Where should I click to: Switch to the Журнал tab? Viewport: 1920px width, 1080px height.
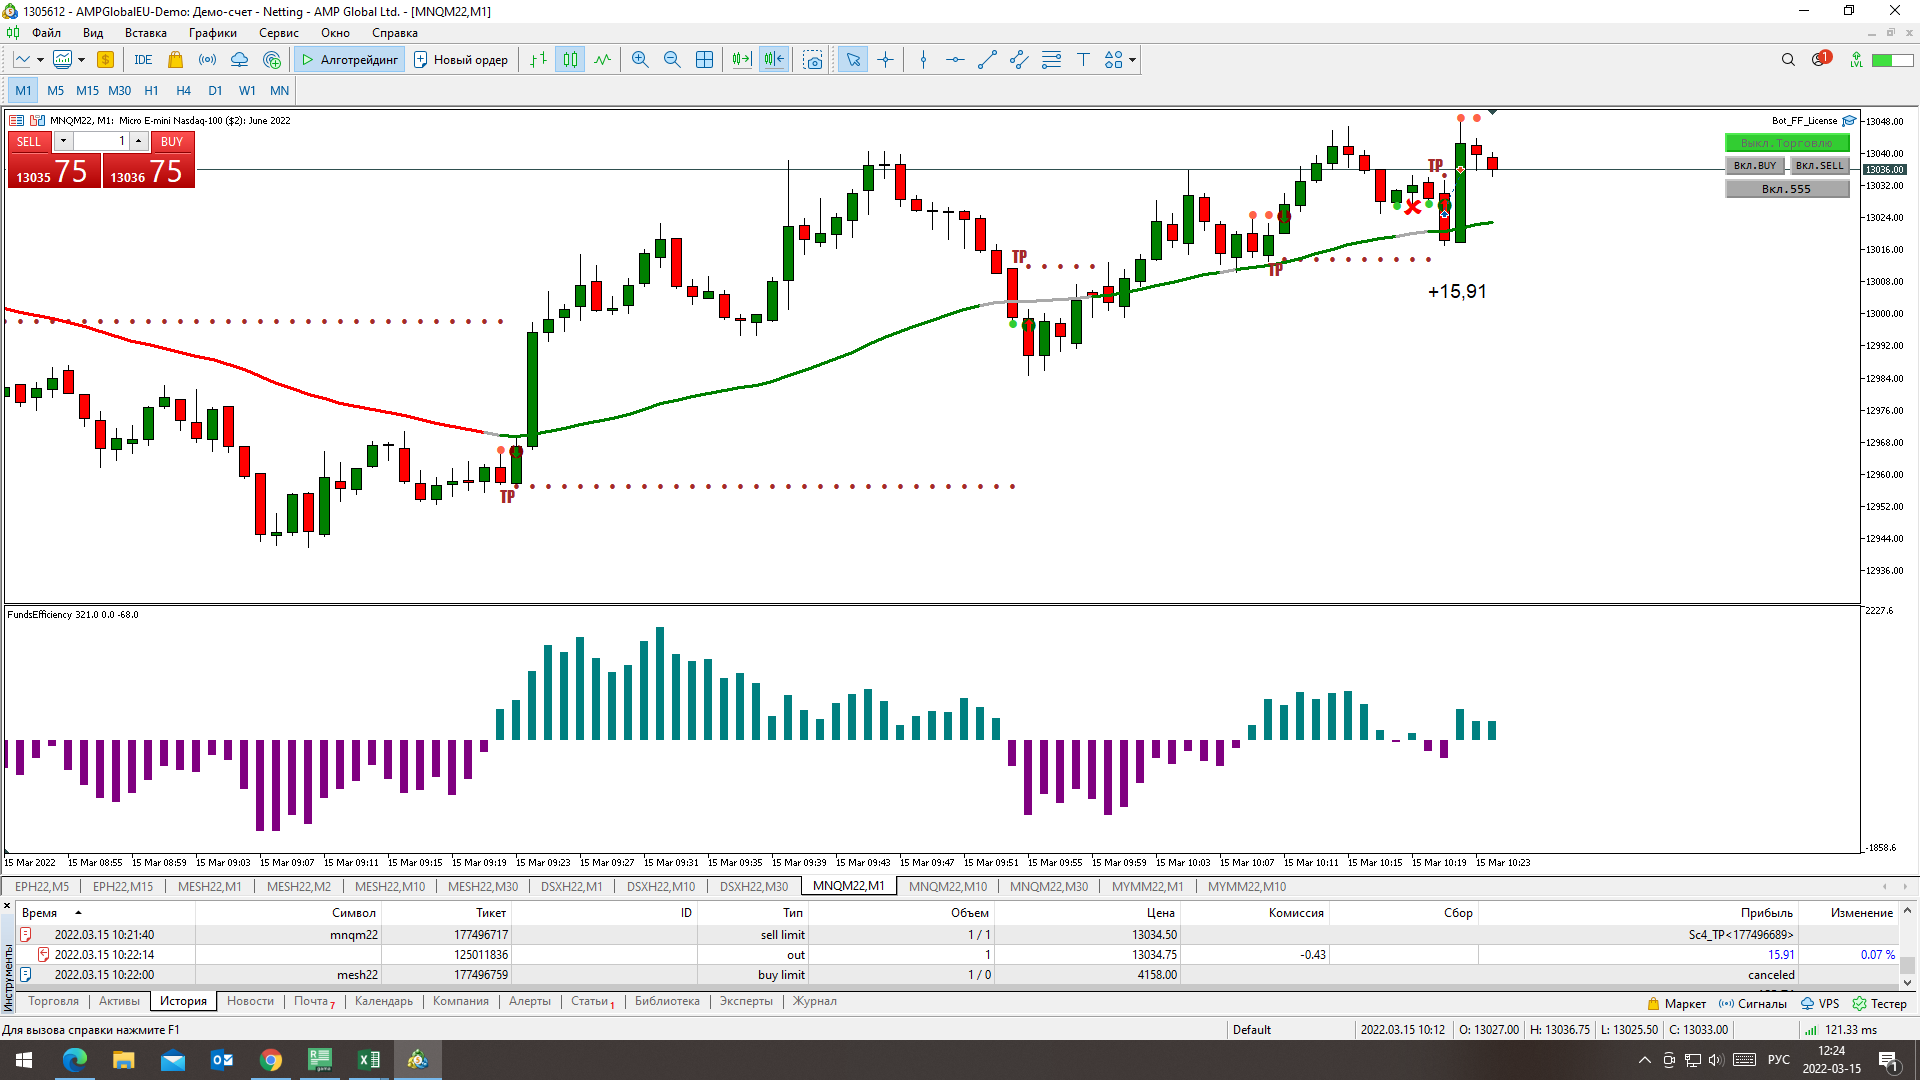point(815,1001)
